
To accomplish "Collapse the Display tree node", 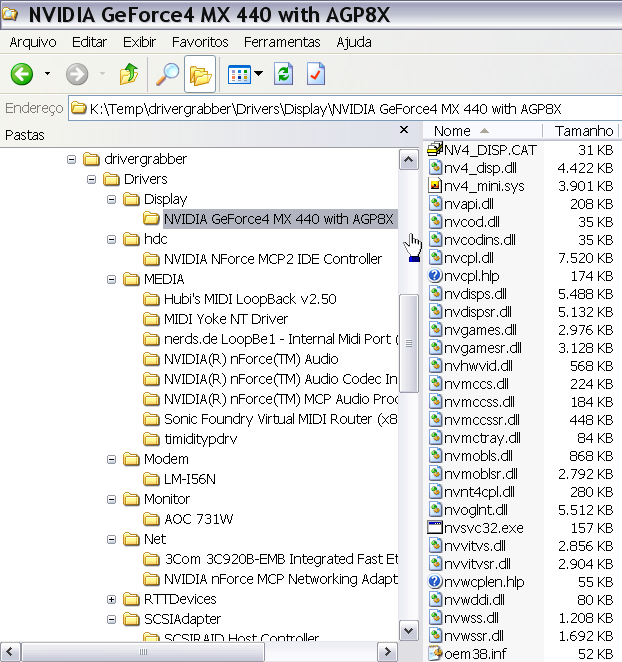I will (x=111, y=199).
